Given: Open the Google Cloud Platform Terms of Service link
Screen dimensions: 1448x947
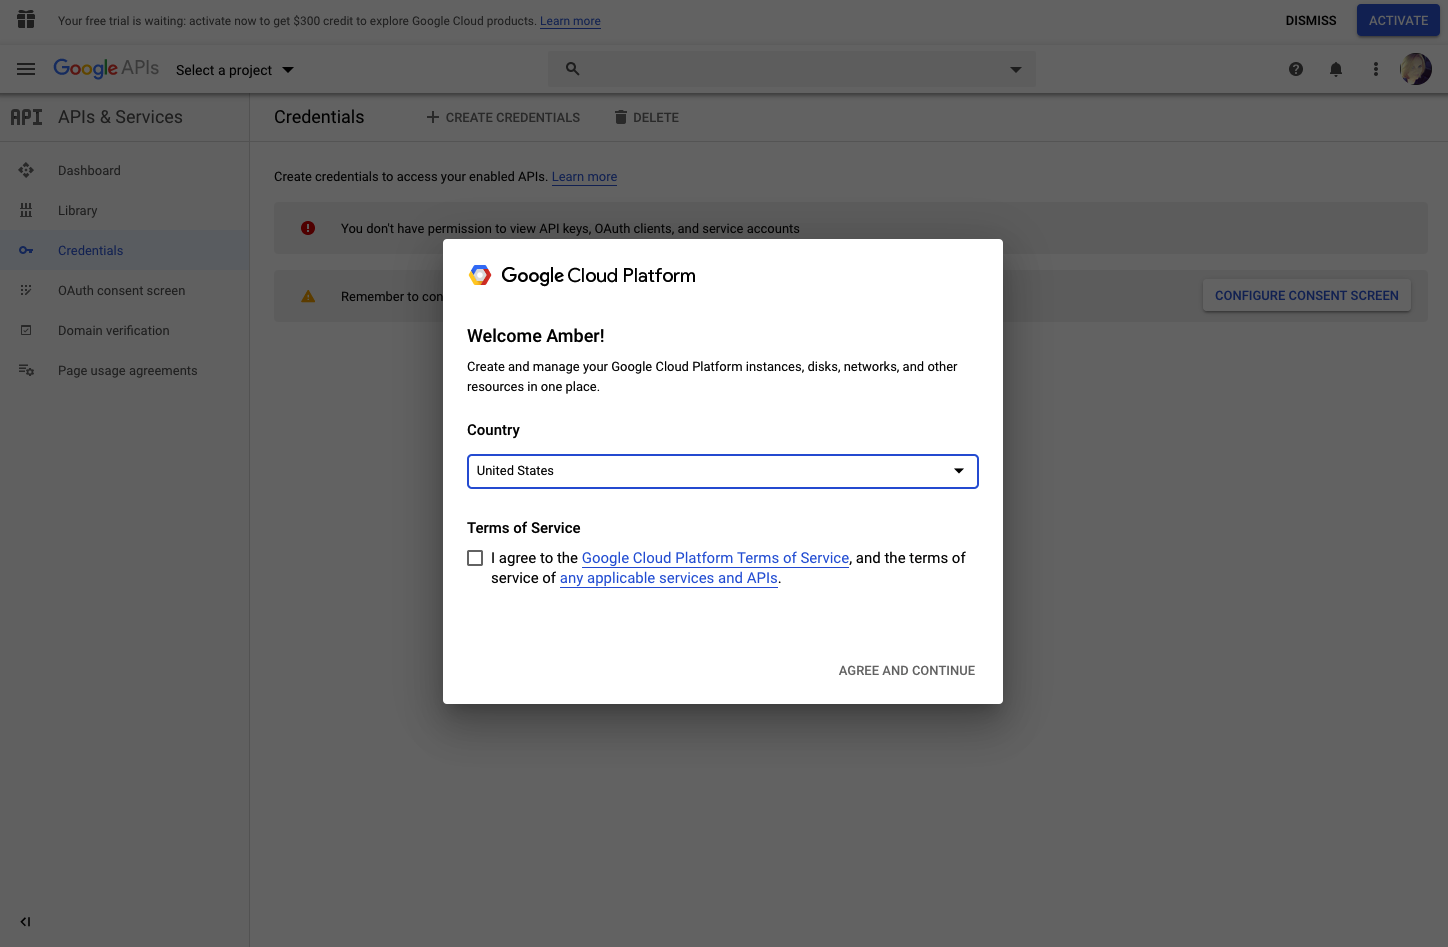Looking at the screenshot, I should pyautogui.click(x=715, y=558).
